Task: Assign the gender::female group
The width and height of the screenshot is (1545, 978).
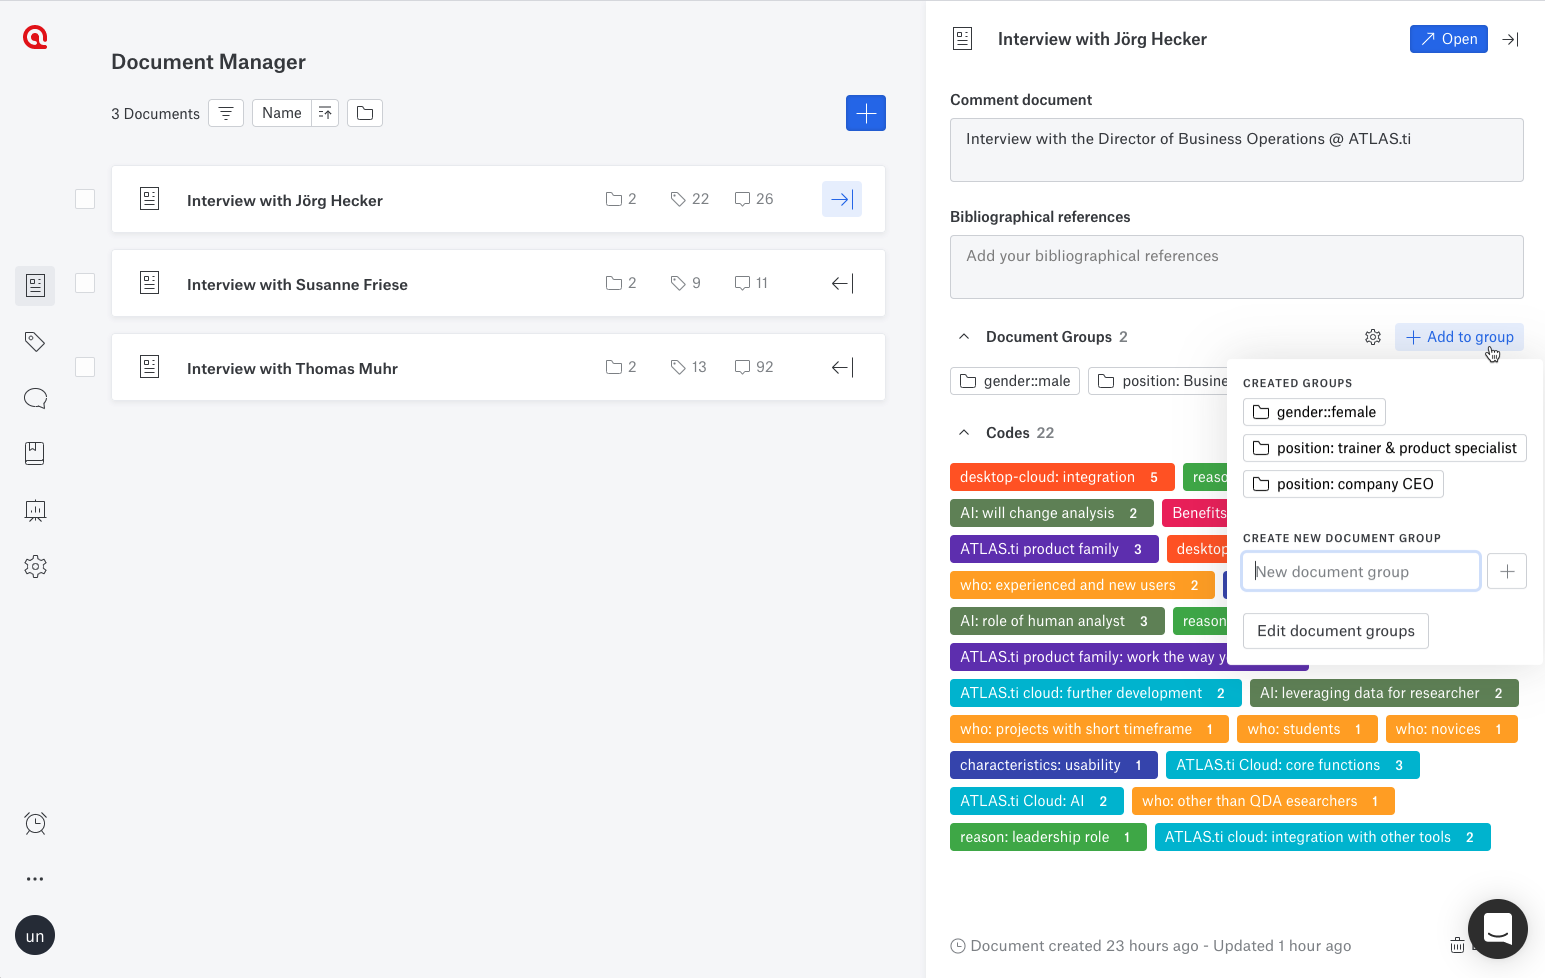Action: coord(1313,411)
